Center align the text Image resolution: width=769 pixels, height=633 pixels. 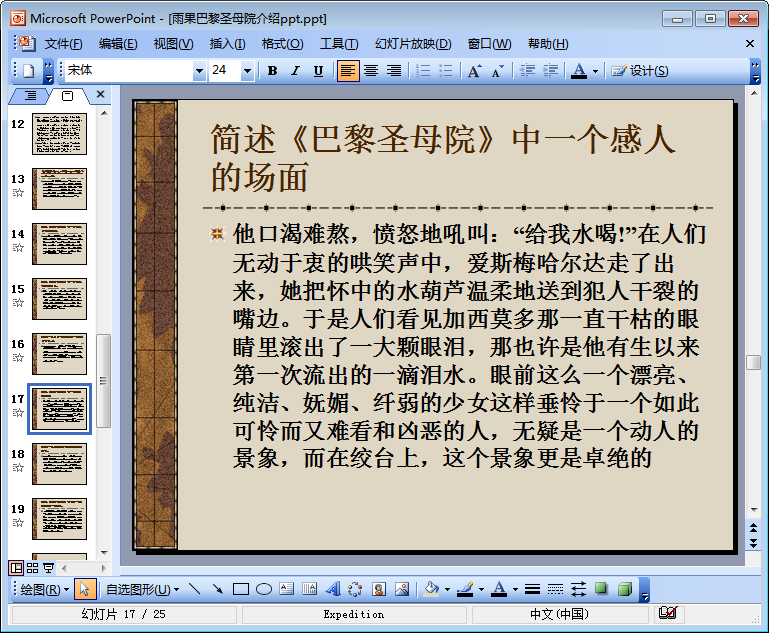371,70
